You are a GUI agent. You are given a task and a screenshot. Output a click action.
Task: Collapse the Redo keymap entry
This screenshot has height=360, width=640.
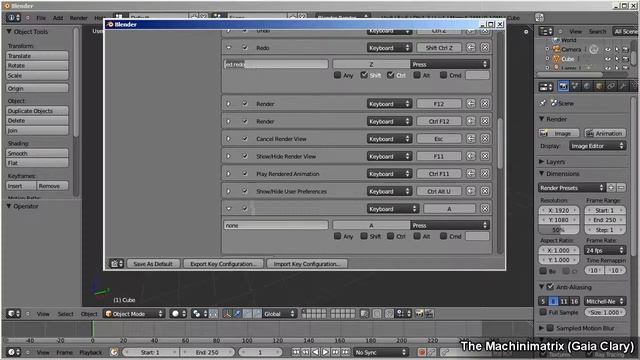pos(228,48)
